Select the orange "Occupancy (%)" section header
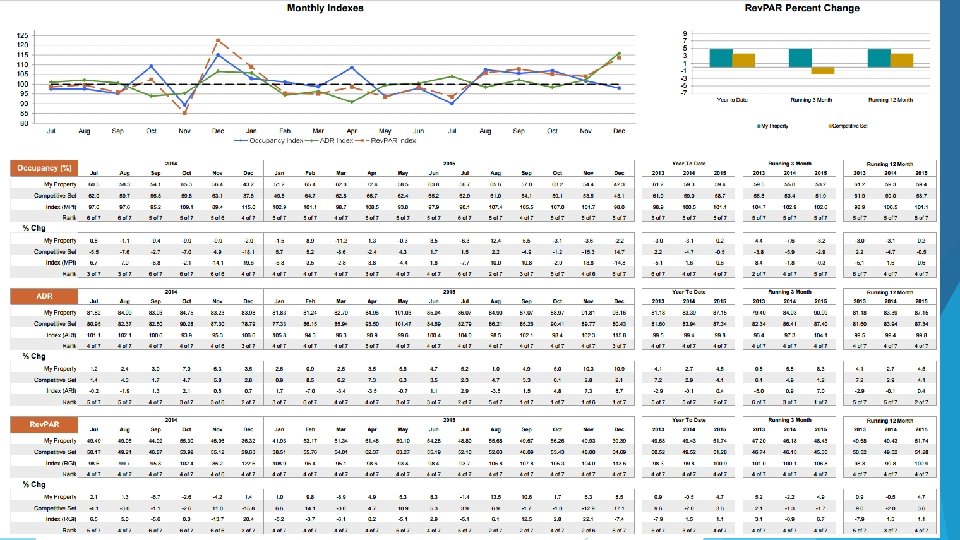The width and height of the screenshot is (960, 540). pyautogui.click(x=44, y=168)
